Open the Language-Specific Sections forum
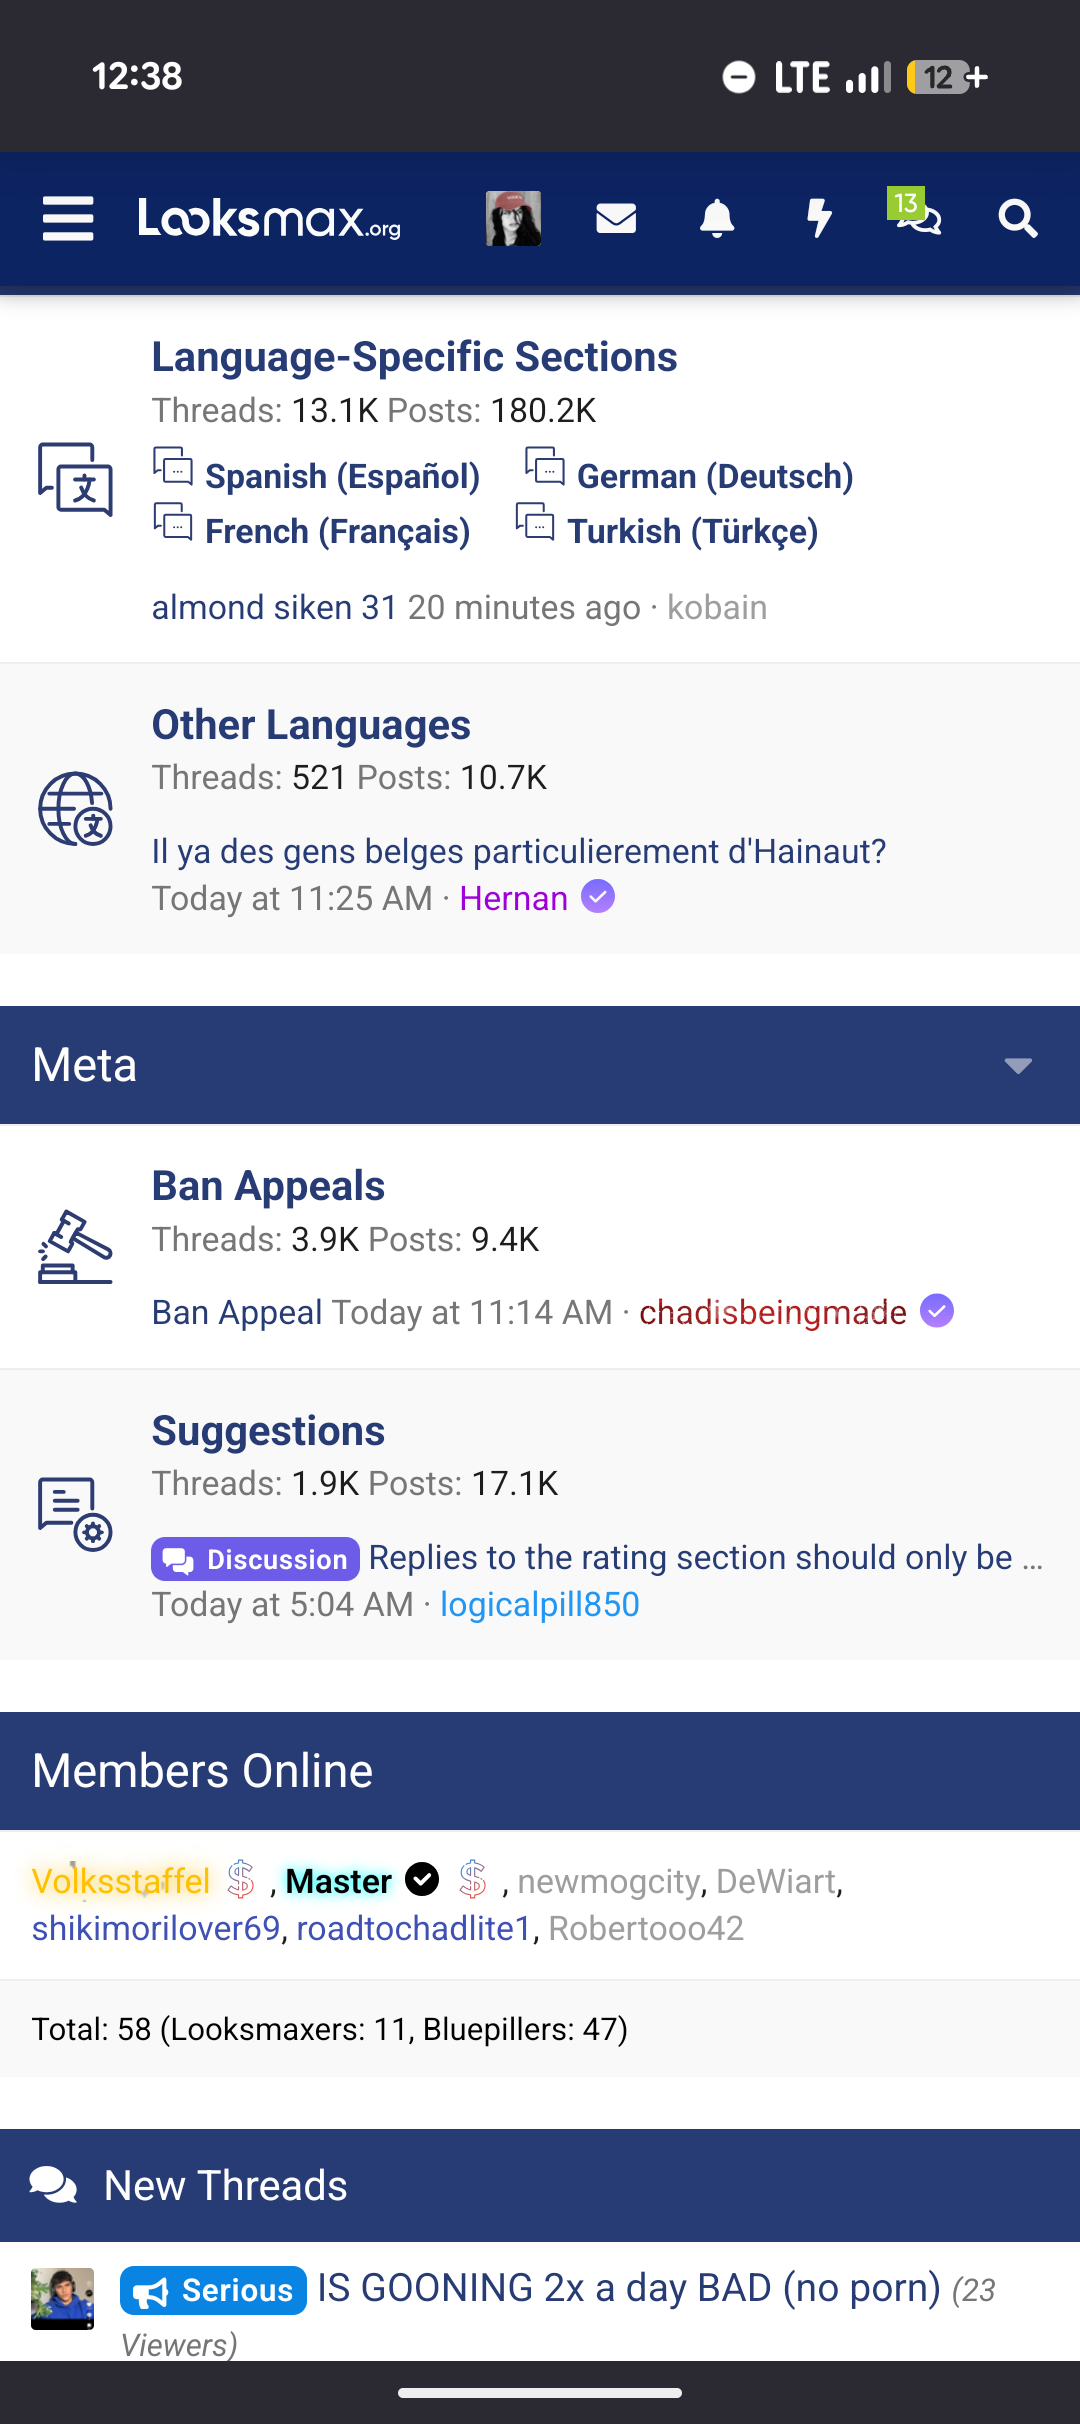1080x2424 pixels. click(x=414, y=357)
